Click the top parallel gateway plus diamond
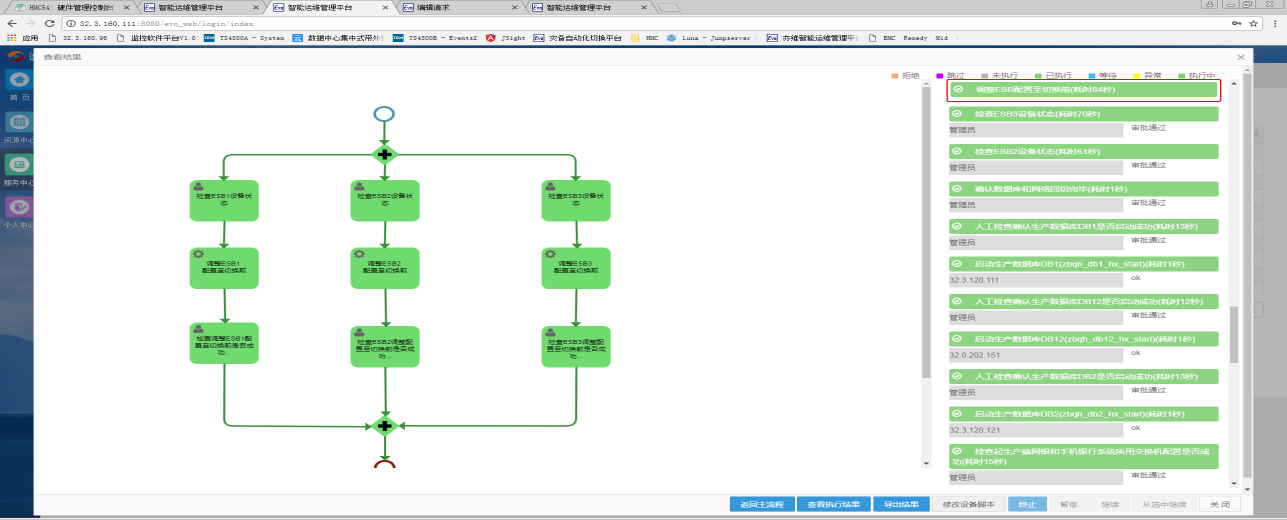The width and height of the screenshot is (1287, 520). (384, 155)
